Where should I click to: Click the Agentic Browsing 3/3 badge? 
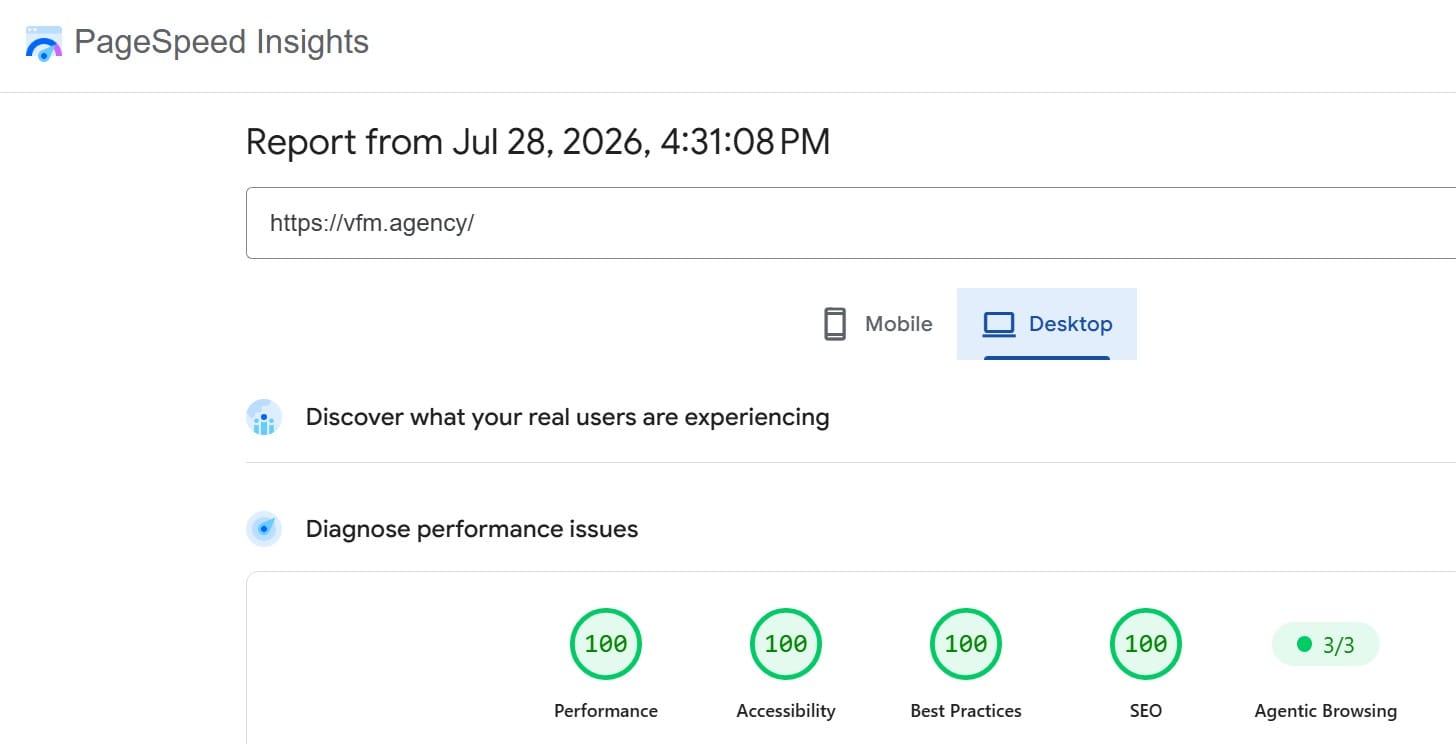click(x=1326, y=645)
